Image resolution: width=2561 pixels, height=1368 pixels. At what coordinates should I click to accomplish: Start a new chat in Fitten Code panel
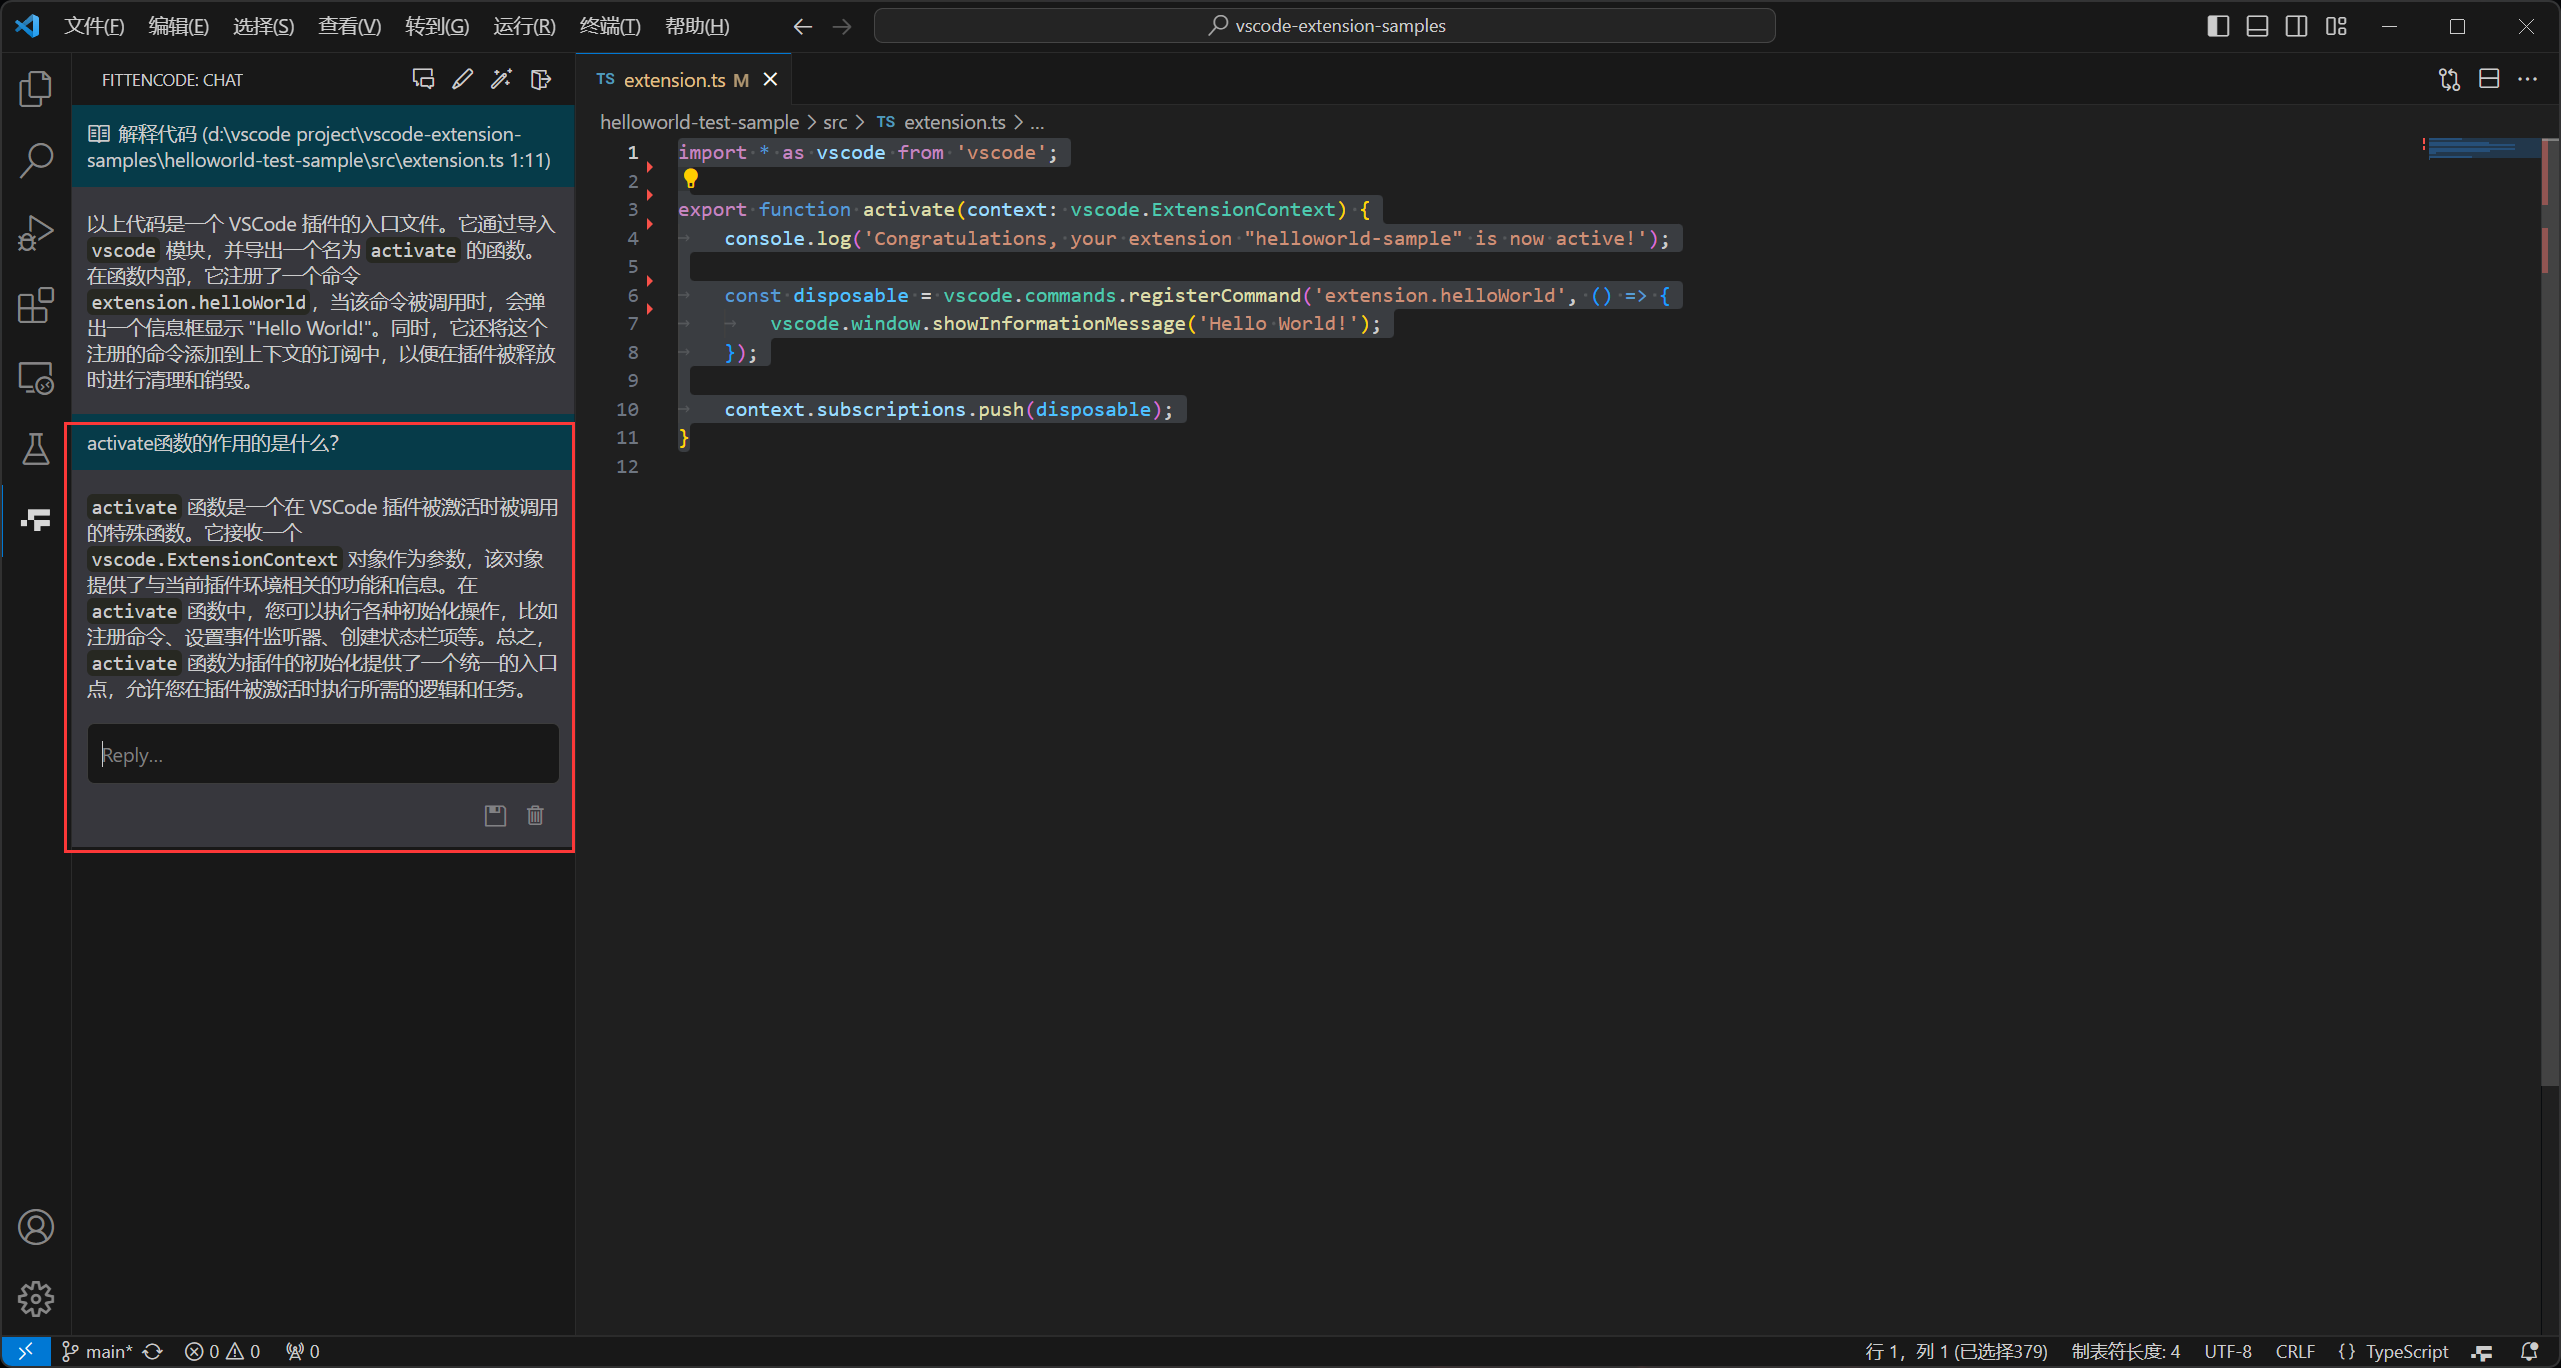423,79
